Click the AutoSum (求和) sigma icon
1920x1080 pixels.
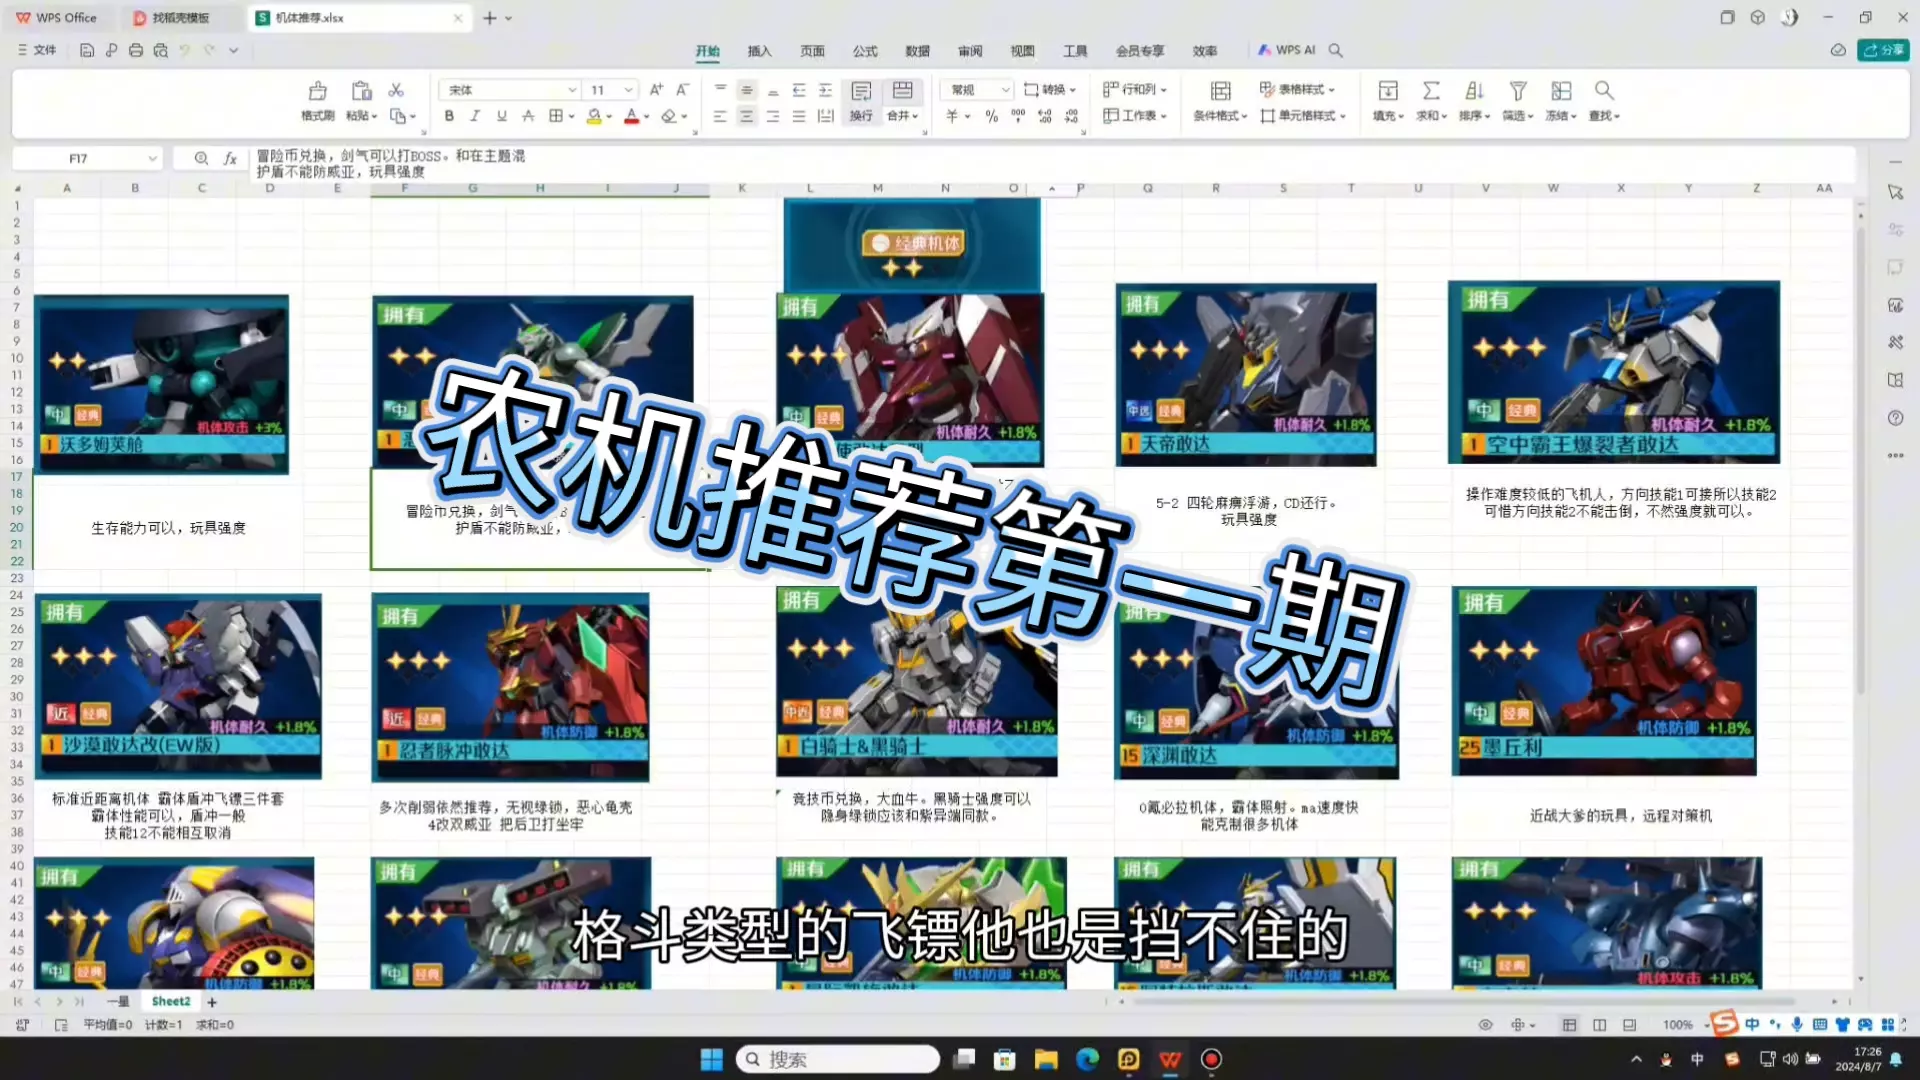(x=1431, y=91)
